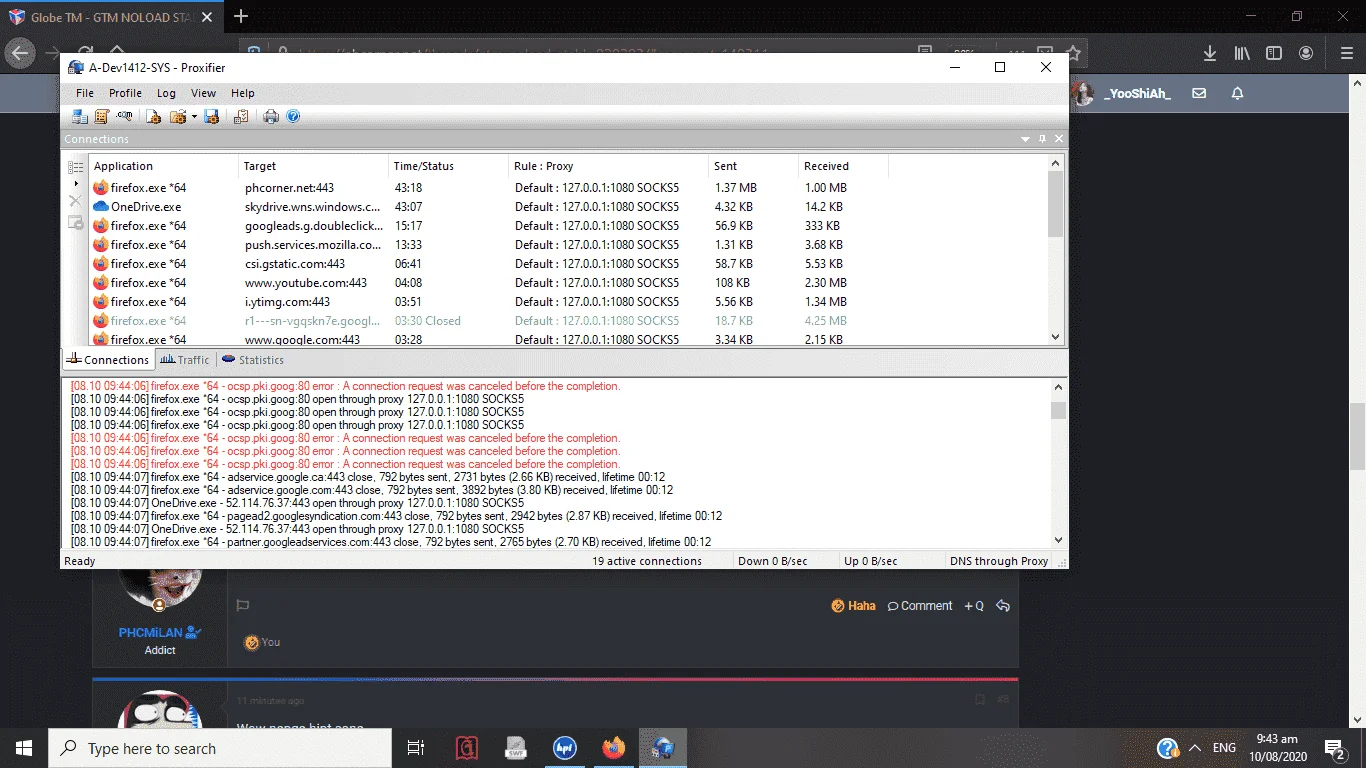Click the Comment link on the post
Viewport: 1366px width, 768px height.
[920, 606]
